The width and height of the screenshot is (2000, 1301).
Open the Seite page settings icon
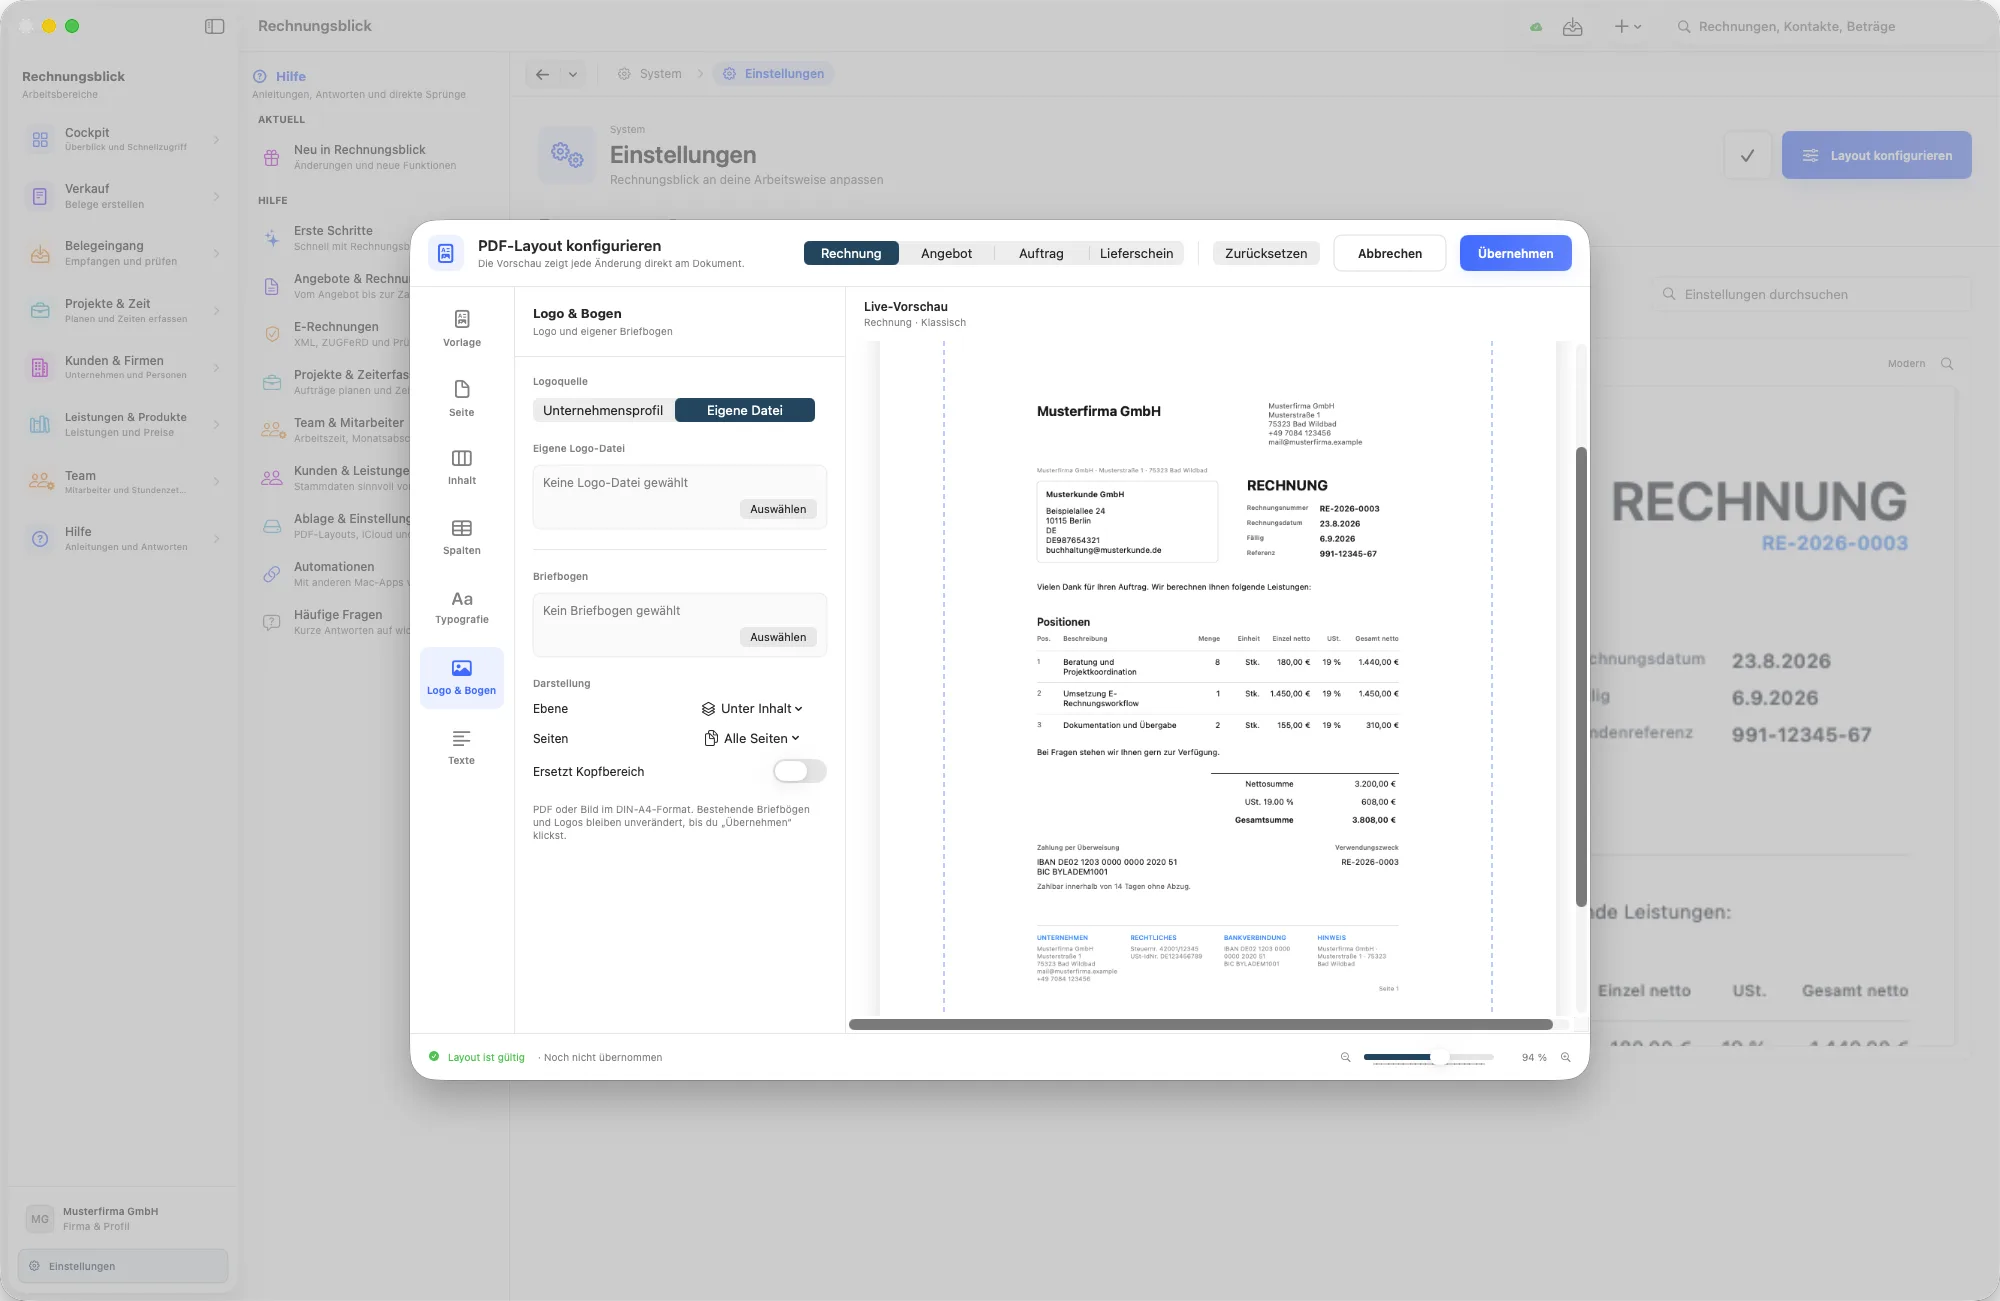click(462, 389)
